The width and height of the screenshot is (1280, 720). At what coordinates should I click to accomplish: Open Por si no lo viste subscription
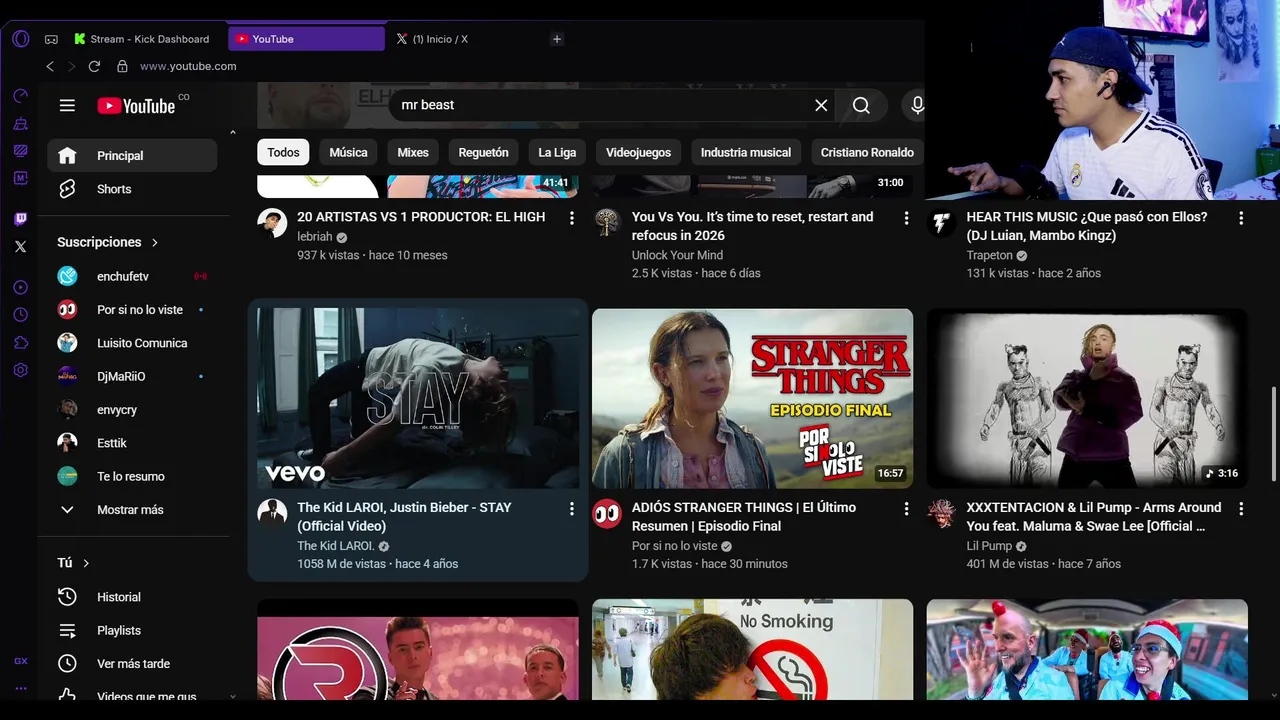pyautogui.click(x=132, y=310)
